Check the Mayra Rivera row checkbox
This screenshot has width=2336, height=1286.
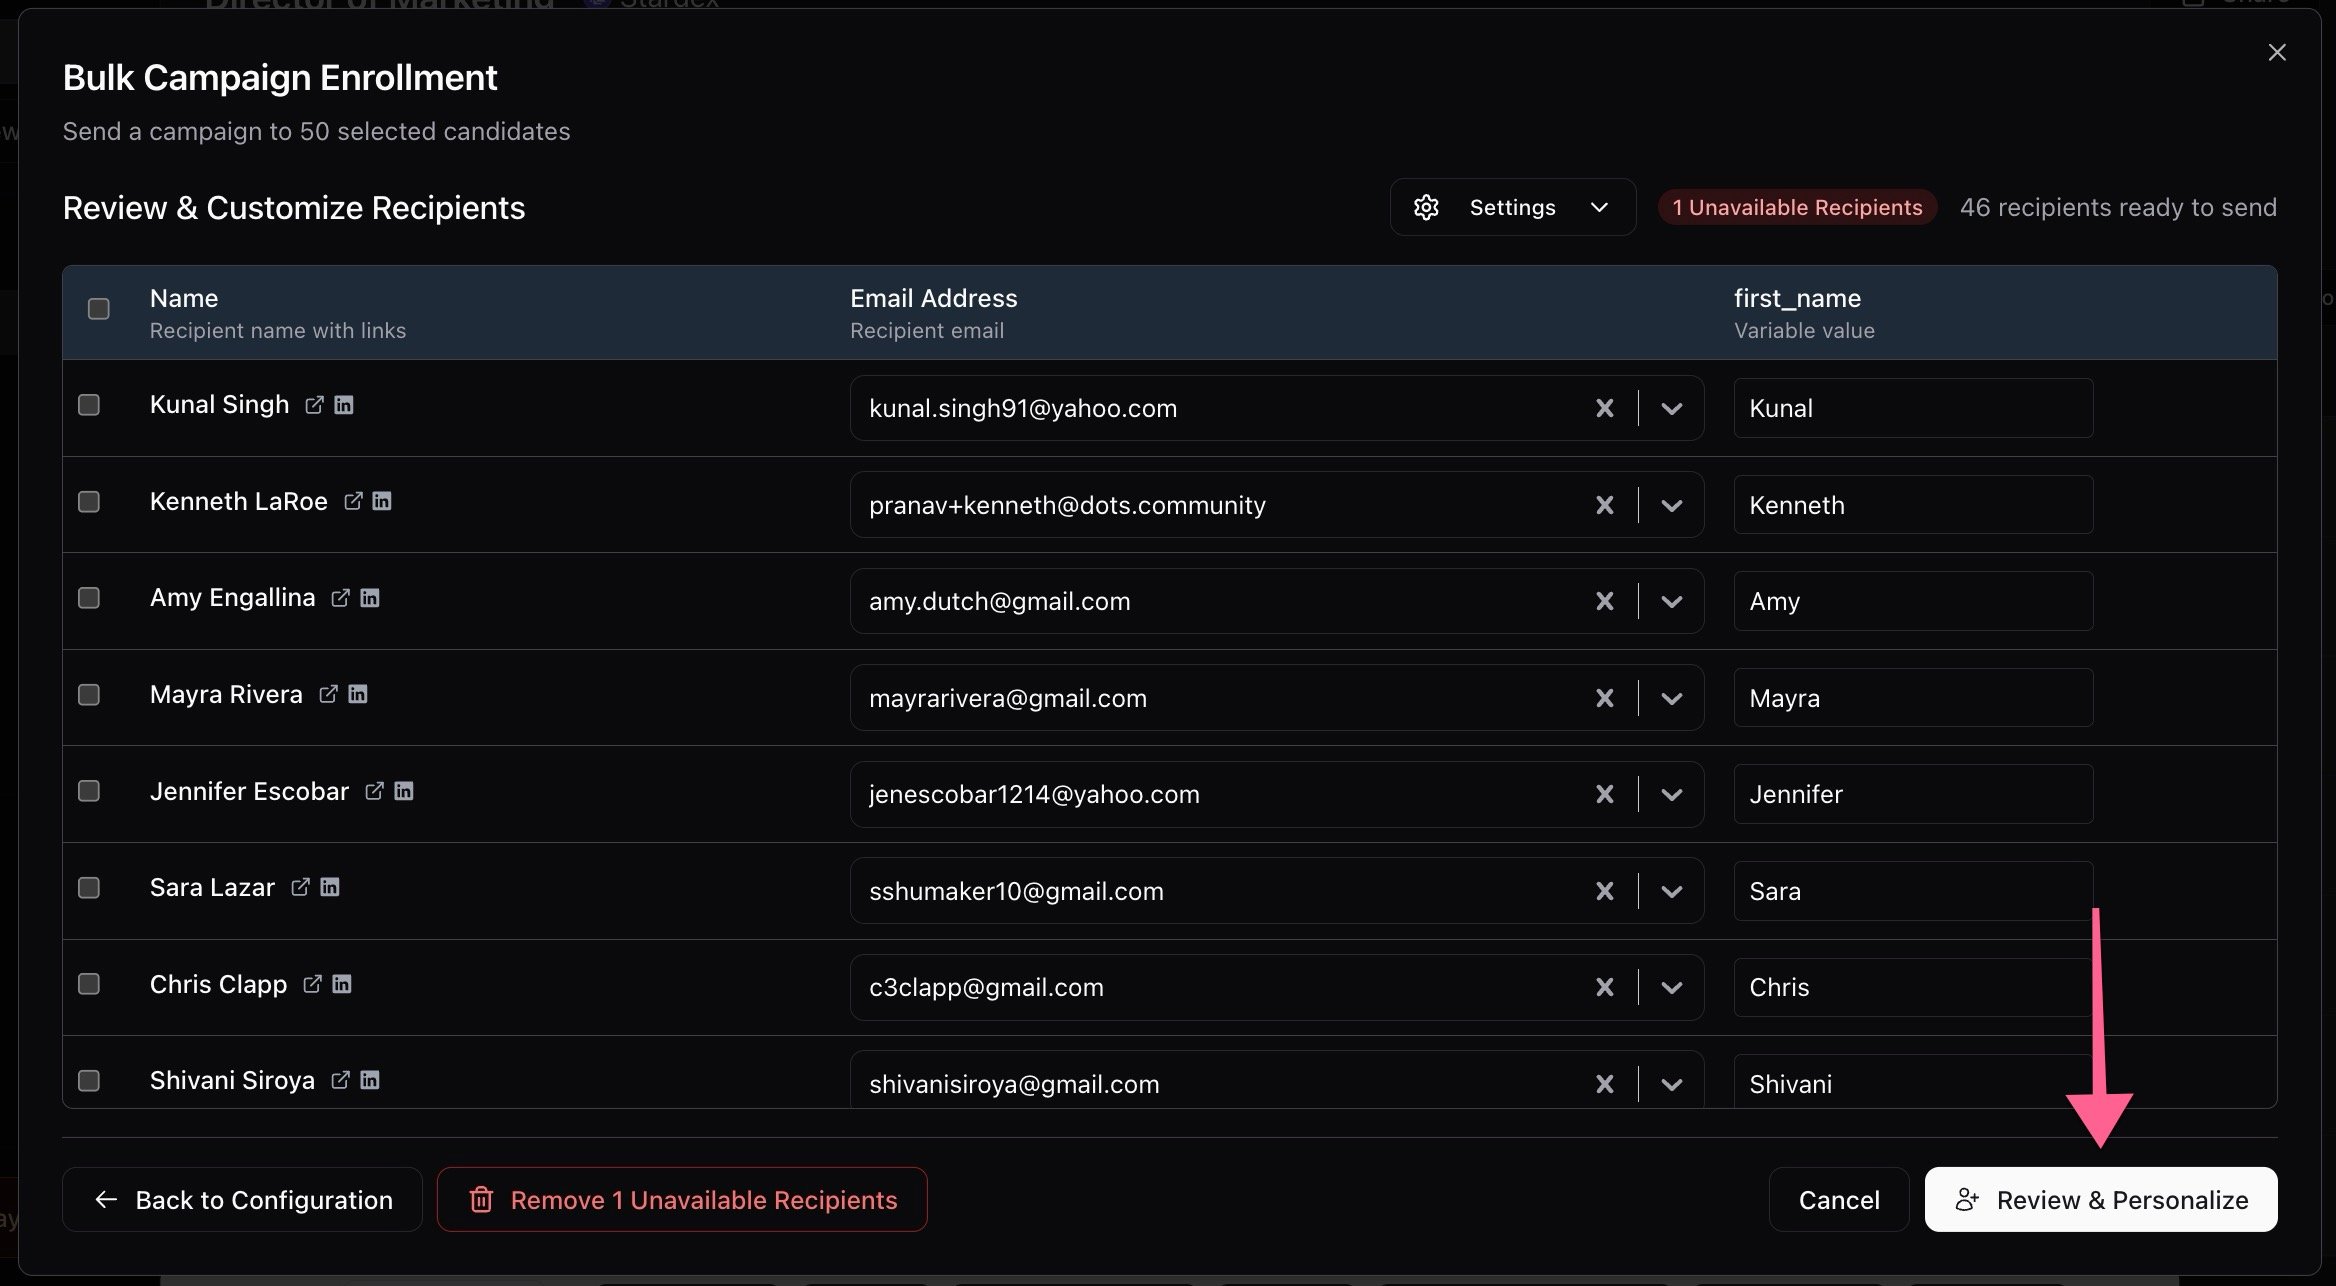(89, 694)
